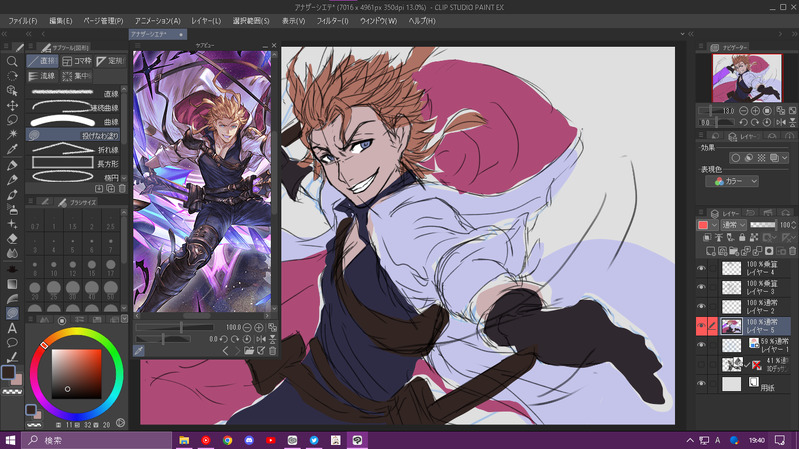
Task: Select the magnifier zoom tool
Action: click(12, 61)
